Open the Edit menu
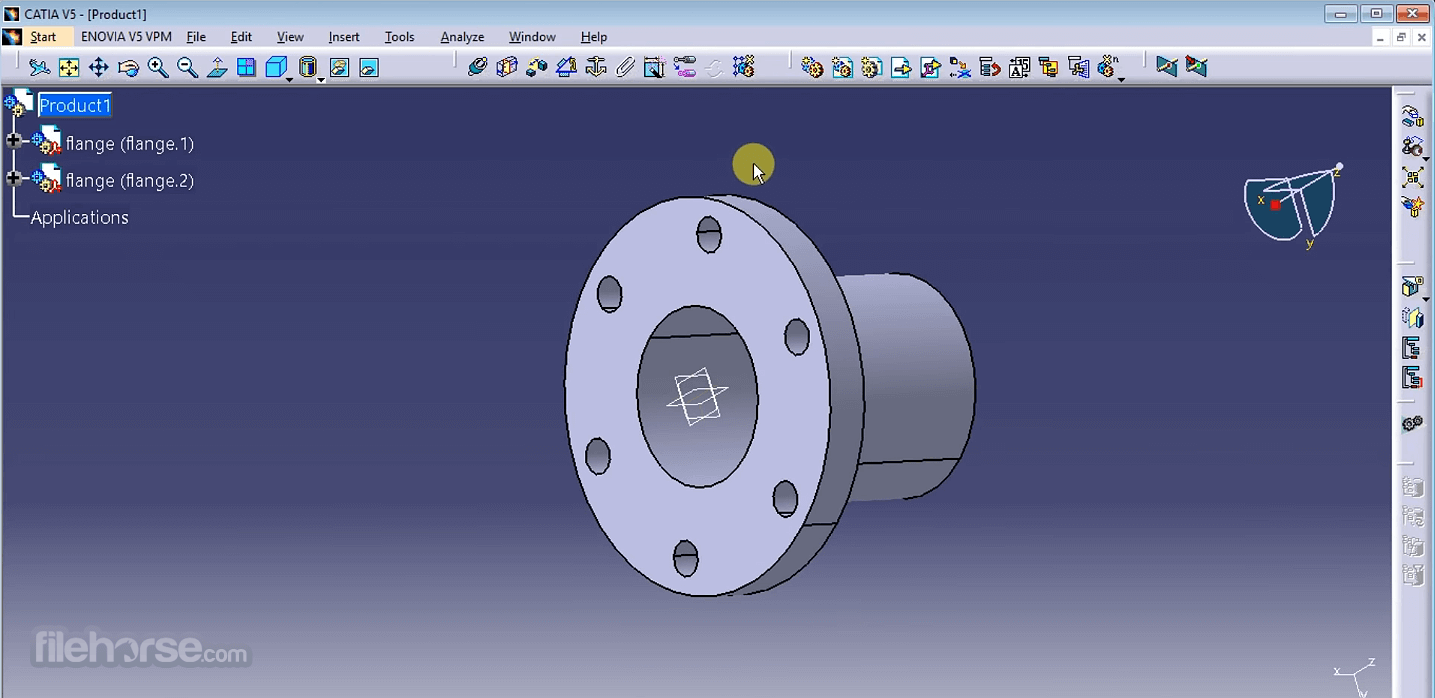The height and width of the screenshot is (698, 1435). click(241, 37)
